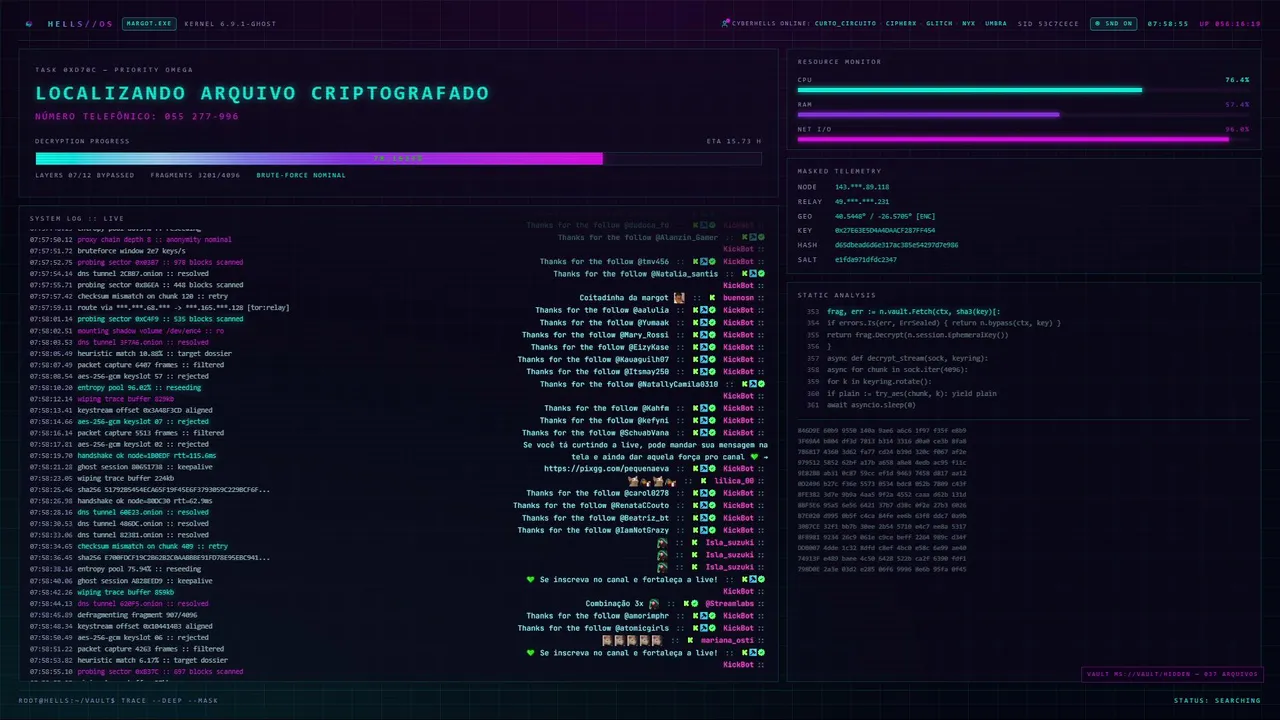
Task: Click the HASH value d65dbead6d6e317ac385e54297d7e986
Action: point(896,245)
